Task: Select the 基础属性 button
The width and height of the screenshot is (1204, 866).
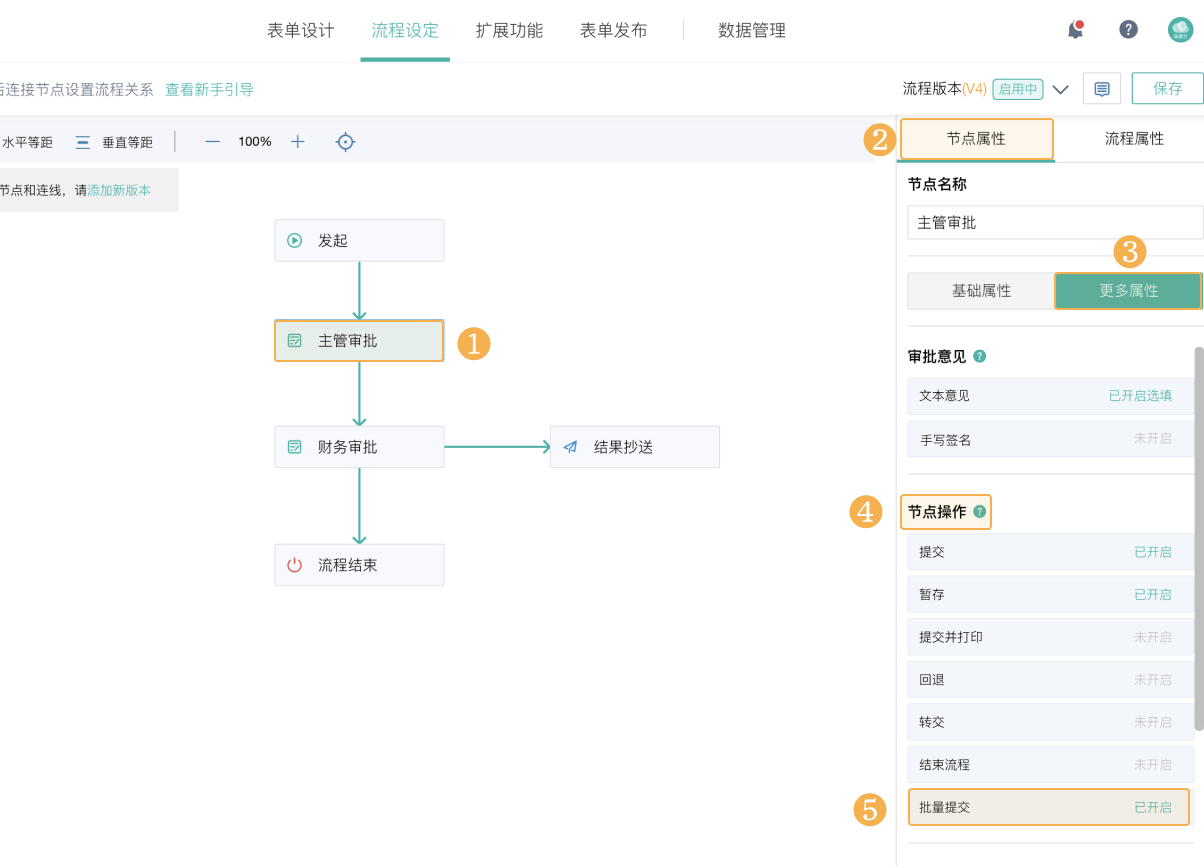Action: click(981, 291)
